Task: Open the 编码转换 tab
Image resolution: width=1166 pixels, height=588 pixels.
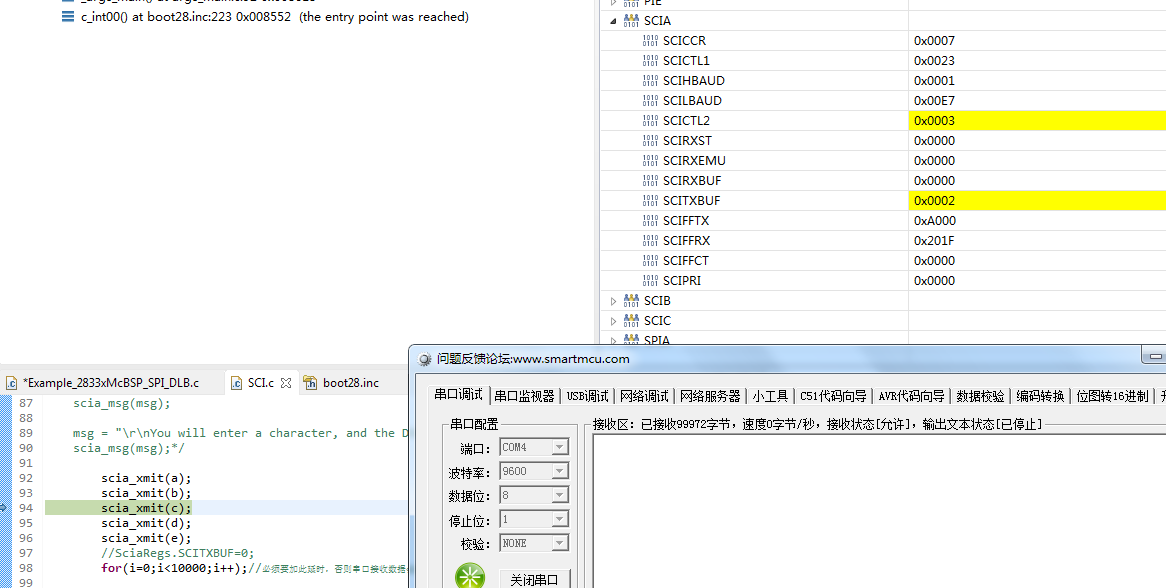Action: [x=1040, y=396]
